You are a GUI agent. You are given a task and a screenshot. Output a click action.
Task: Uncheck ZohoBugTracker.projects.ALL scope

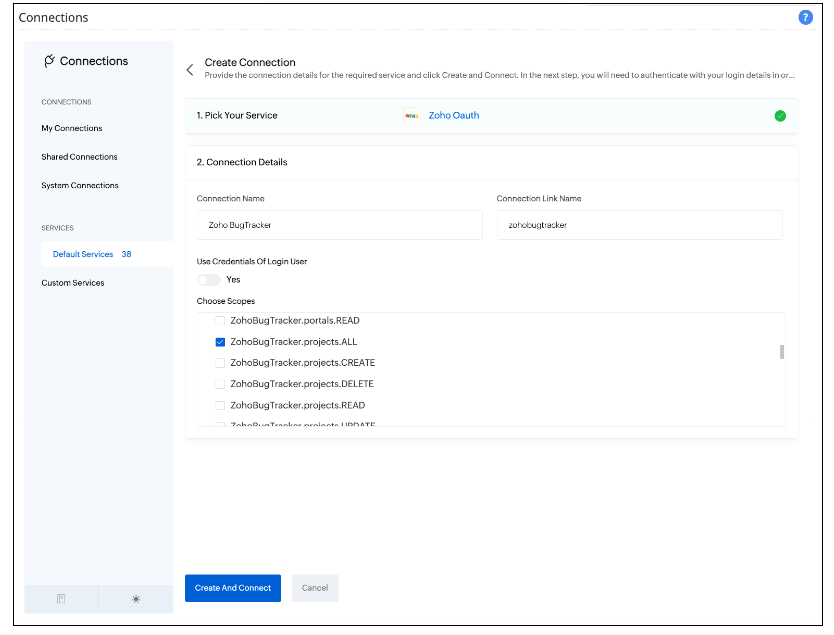tap(220, 342)
